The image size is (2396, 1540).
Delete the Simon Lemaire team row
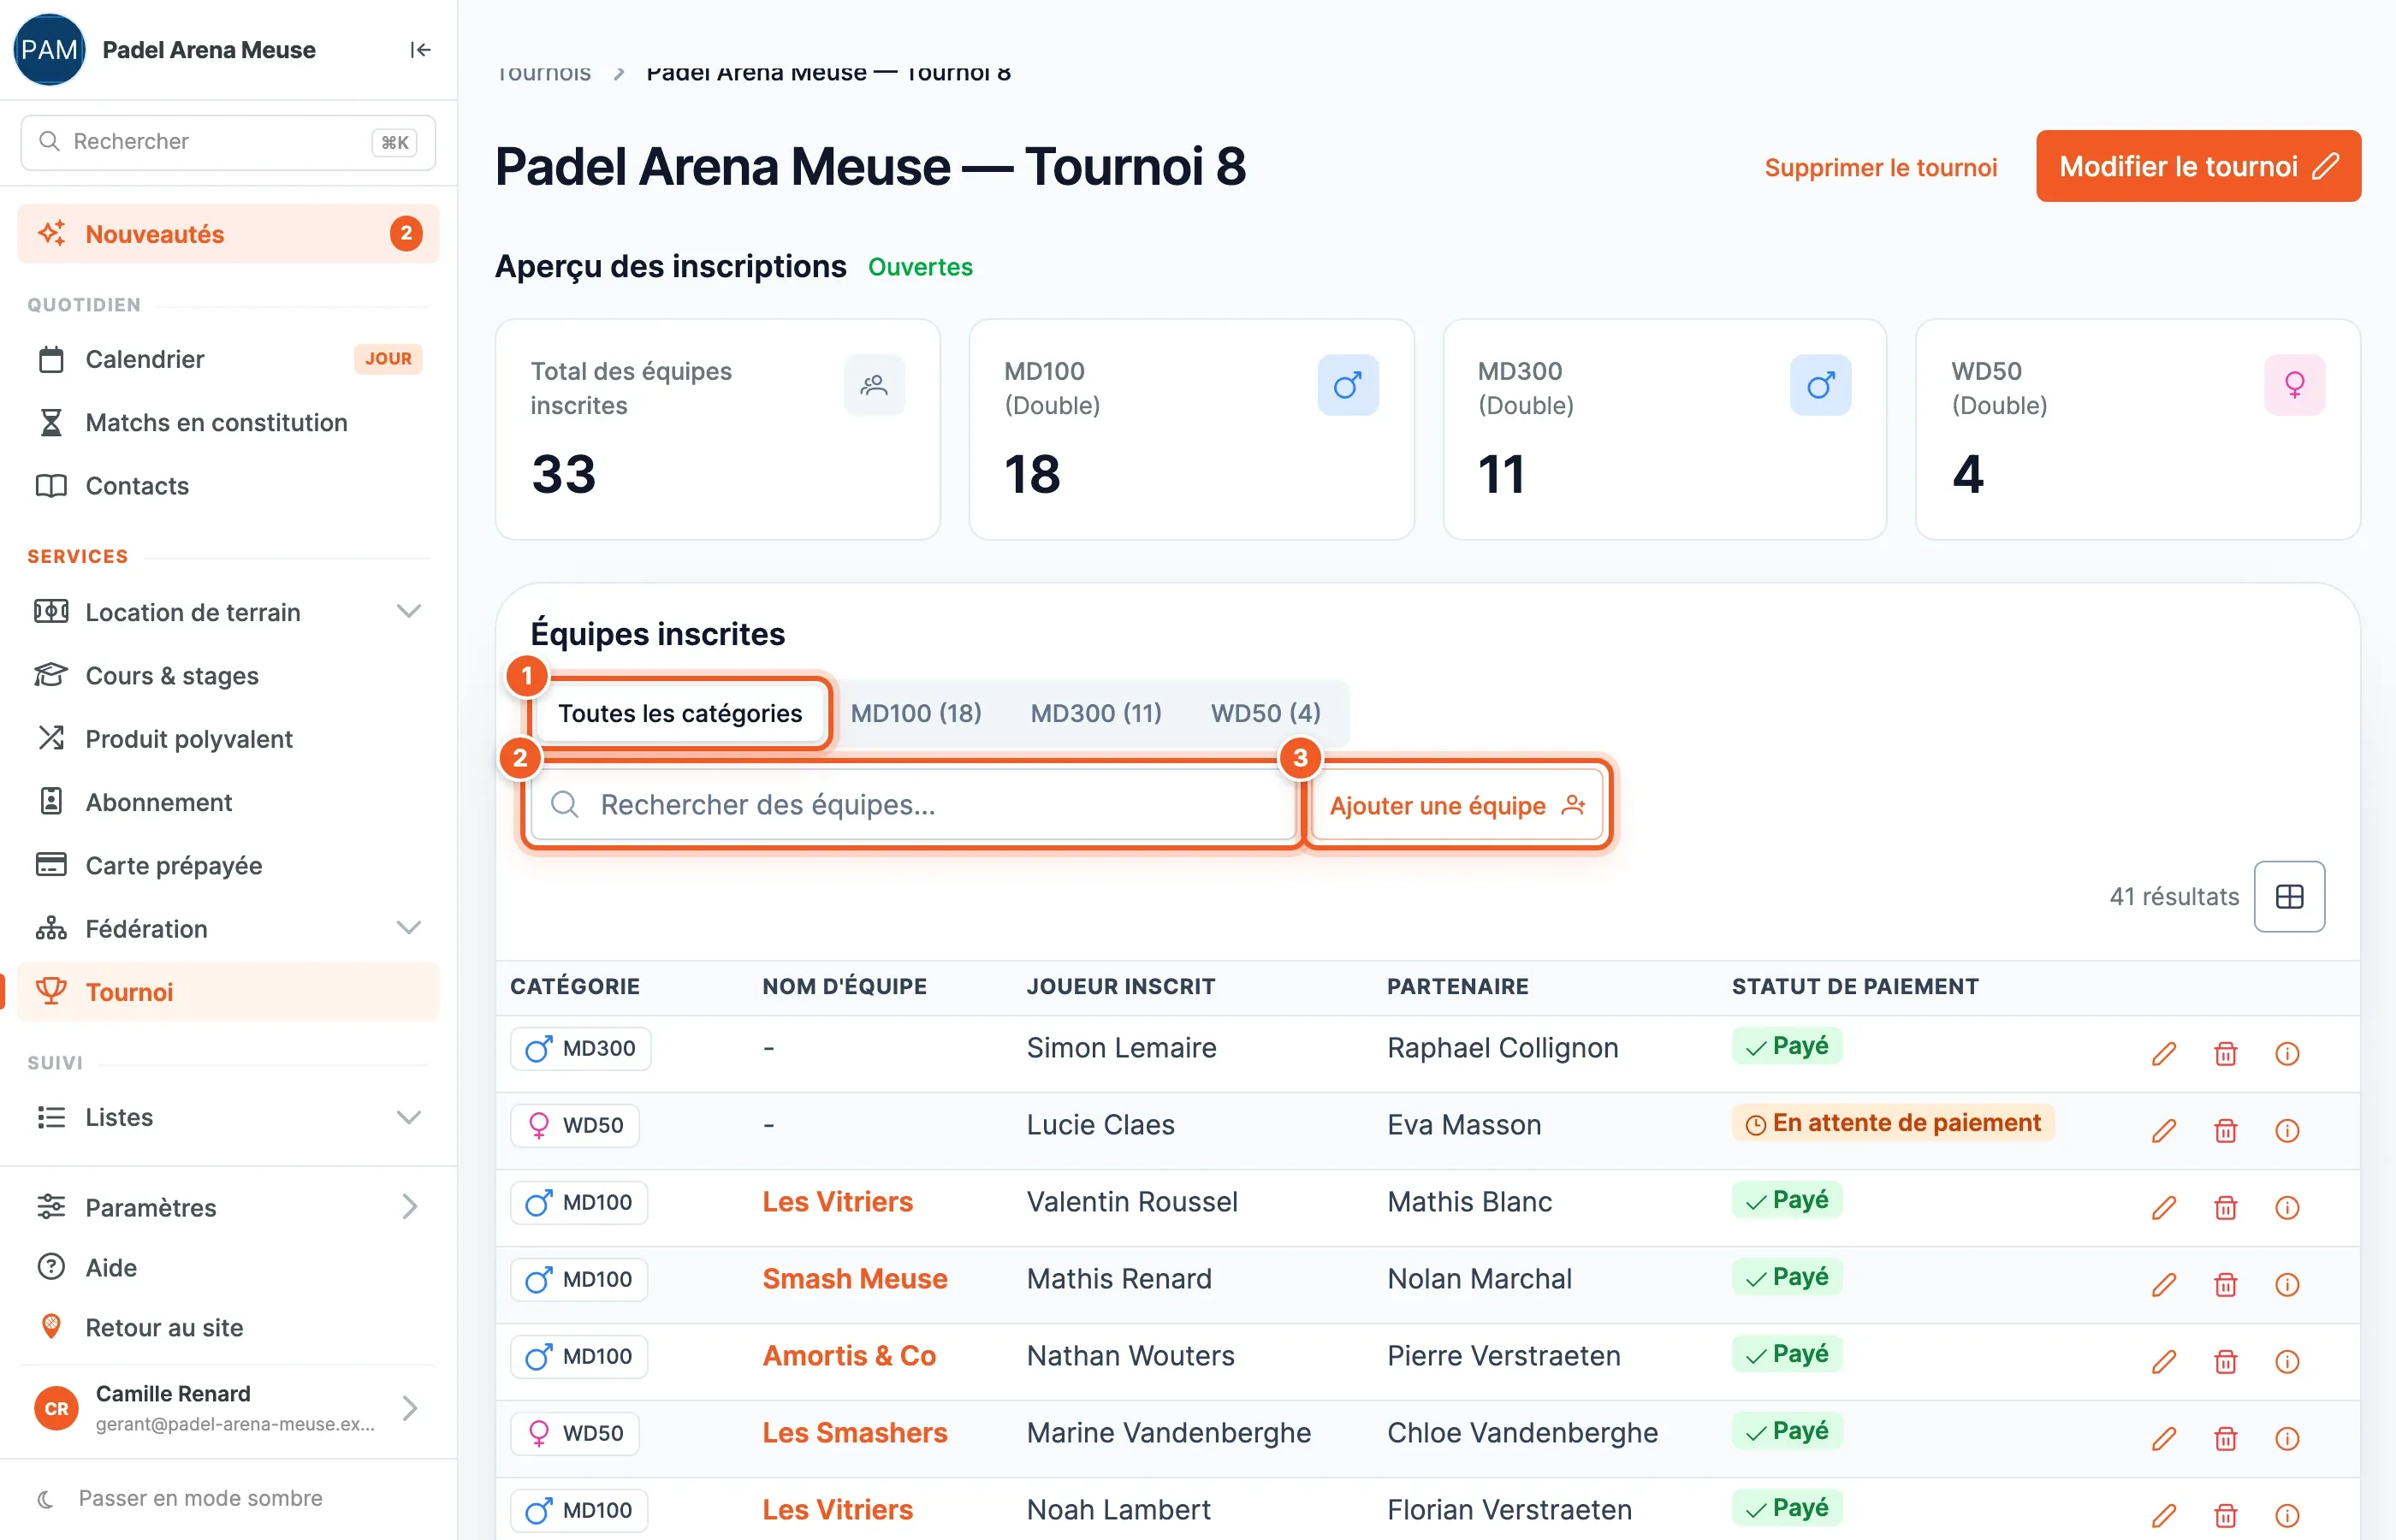2225,1054
